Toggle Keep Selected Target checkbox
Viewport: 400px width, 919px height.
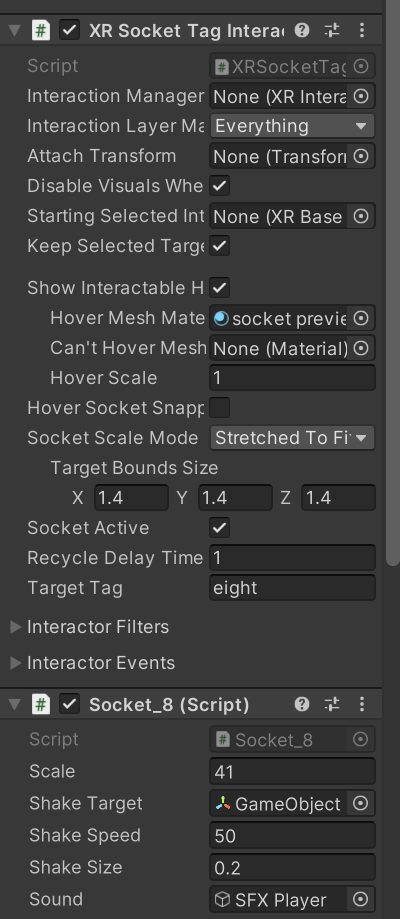pos(220,246)
